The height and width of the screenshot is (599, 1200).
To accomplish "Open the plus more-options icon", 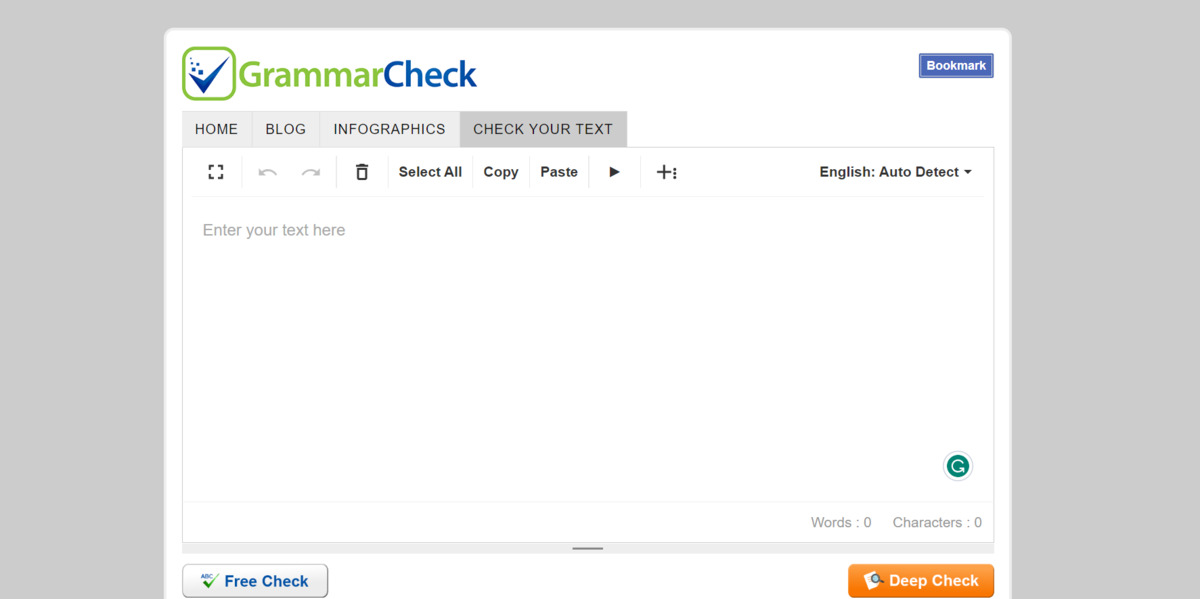I will click(x=666, y=172).
